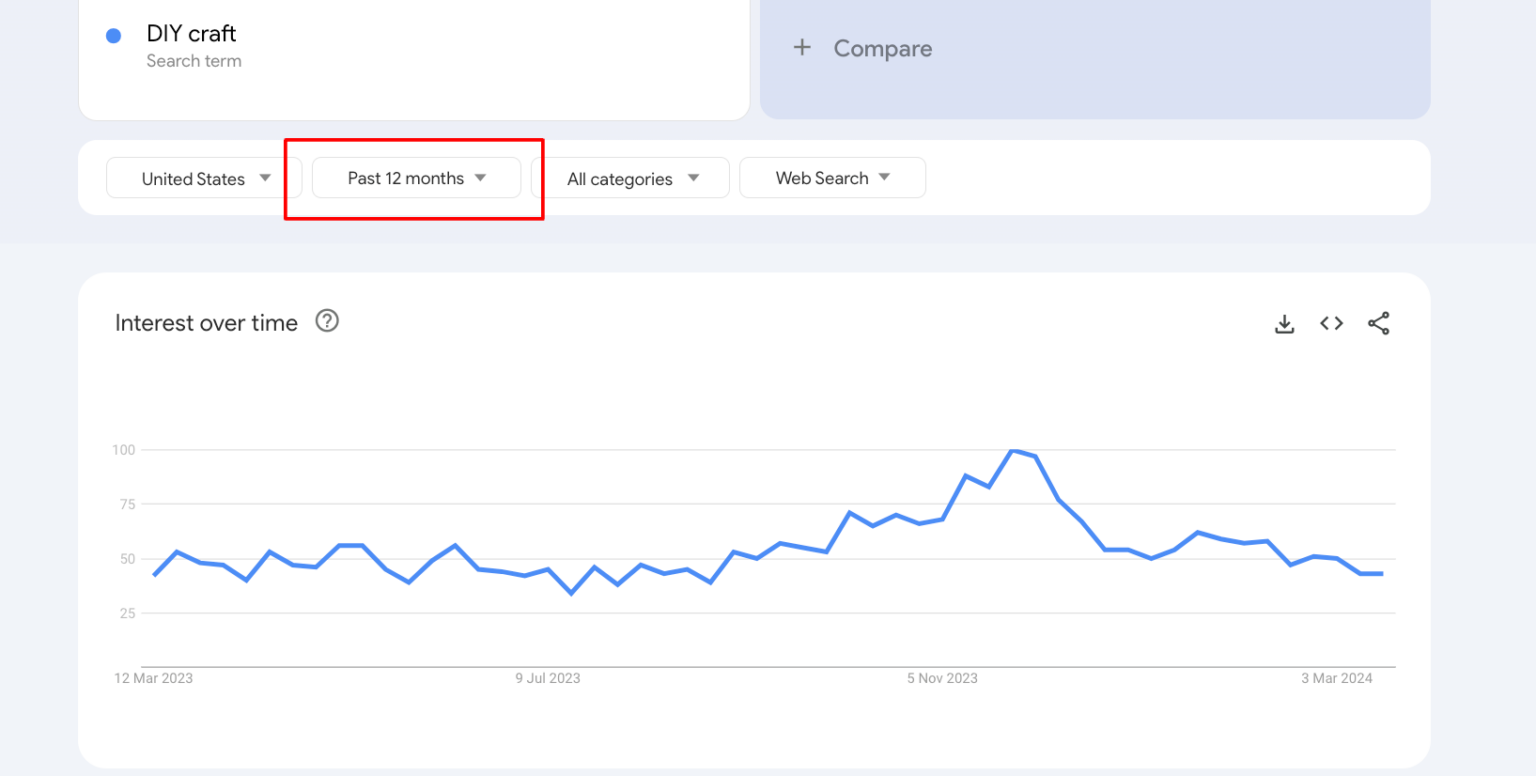Open the embed code view for the chart
Viewport: 1536px width, 776px height.
(1331, 323)
